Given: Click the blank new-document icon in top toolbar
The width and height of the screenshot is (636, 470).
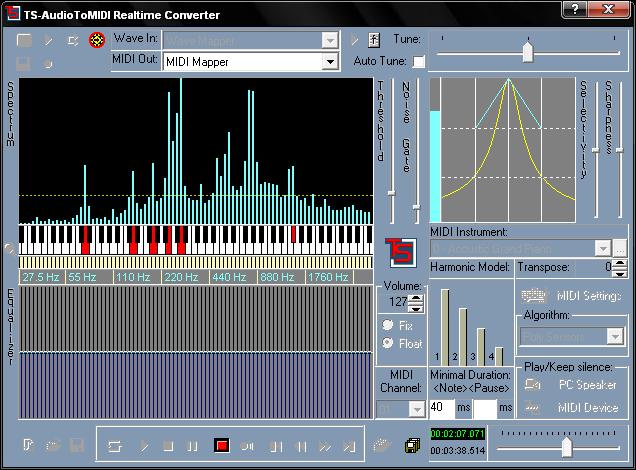Looking at the screenshot, I should (24, 40).
